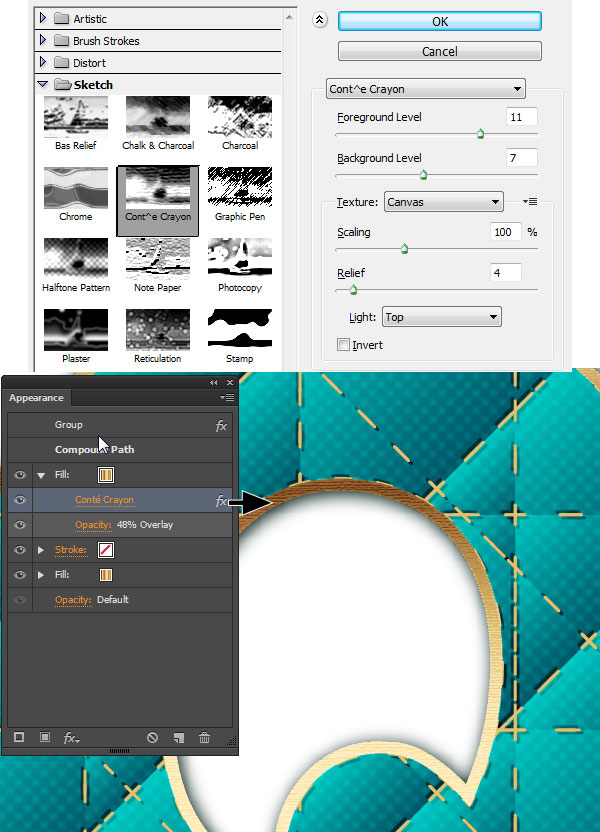Hide the second Fill attribute
The width and height of the screenshot is (600, 832).
coord(20,575)
